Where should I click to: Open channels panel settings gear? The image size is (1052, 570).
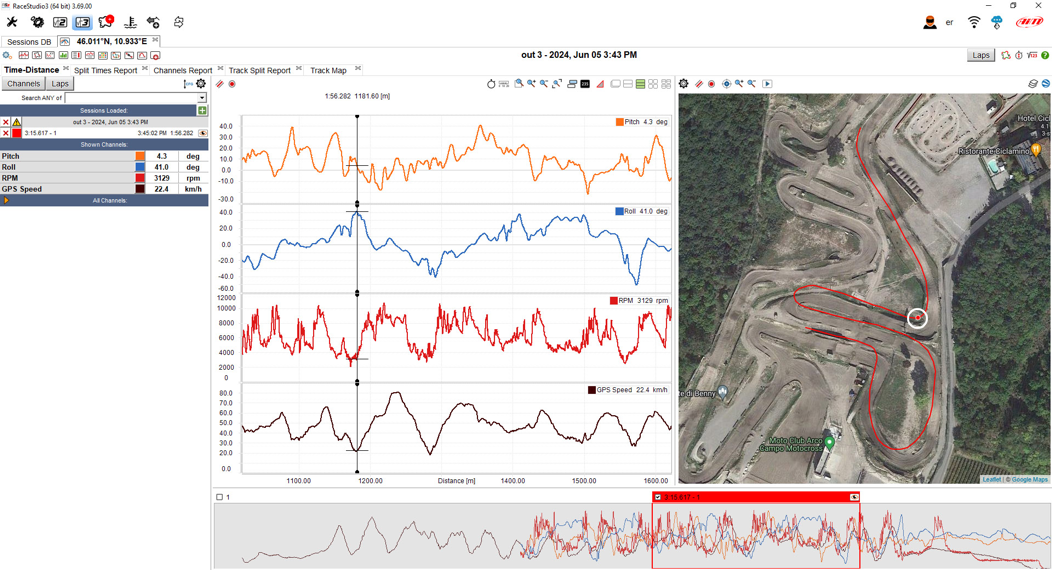click(x=201, y=84)
